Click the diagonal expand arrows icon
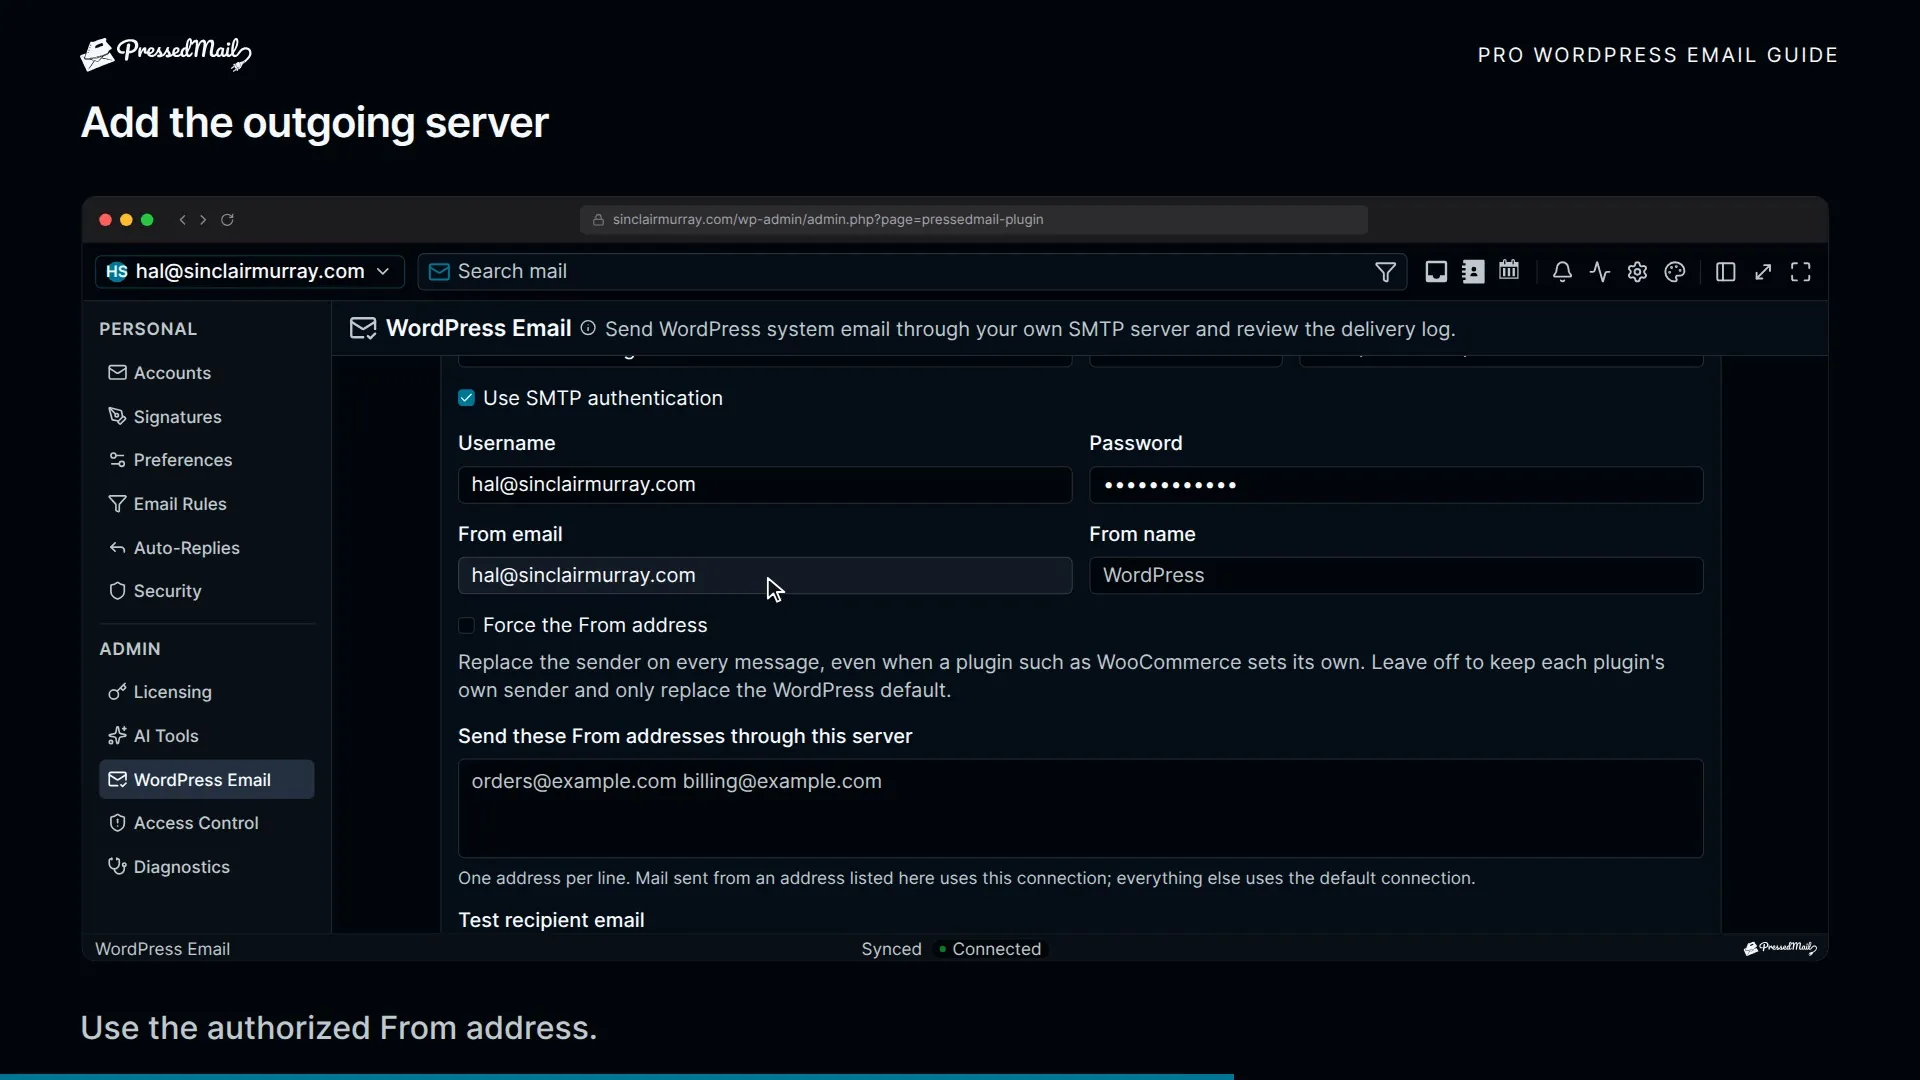This screenshot has width=1920, height=1080. [1763, 272]
